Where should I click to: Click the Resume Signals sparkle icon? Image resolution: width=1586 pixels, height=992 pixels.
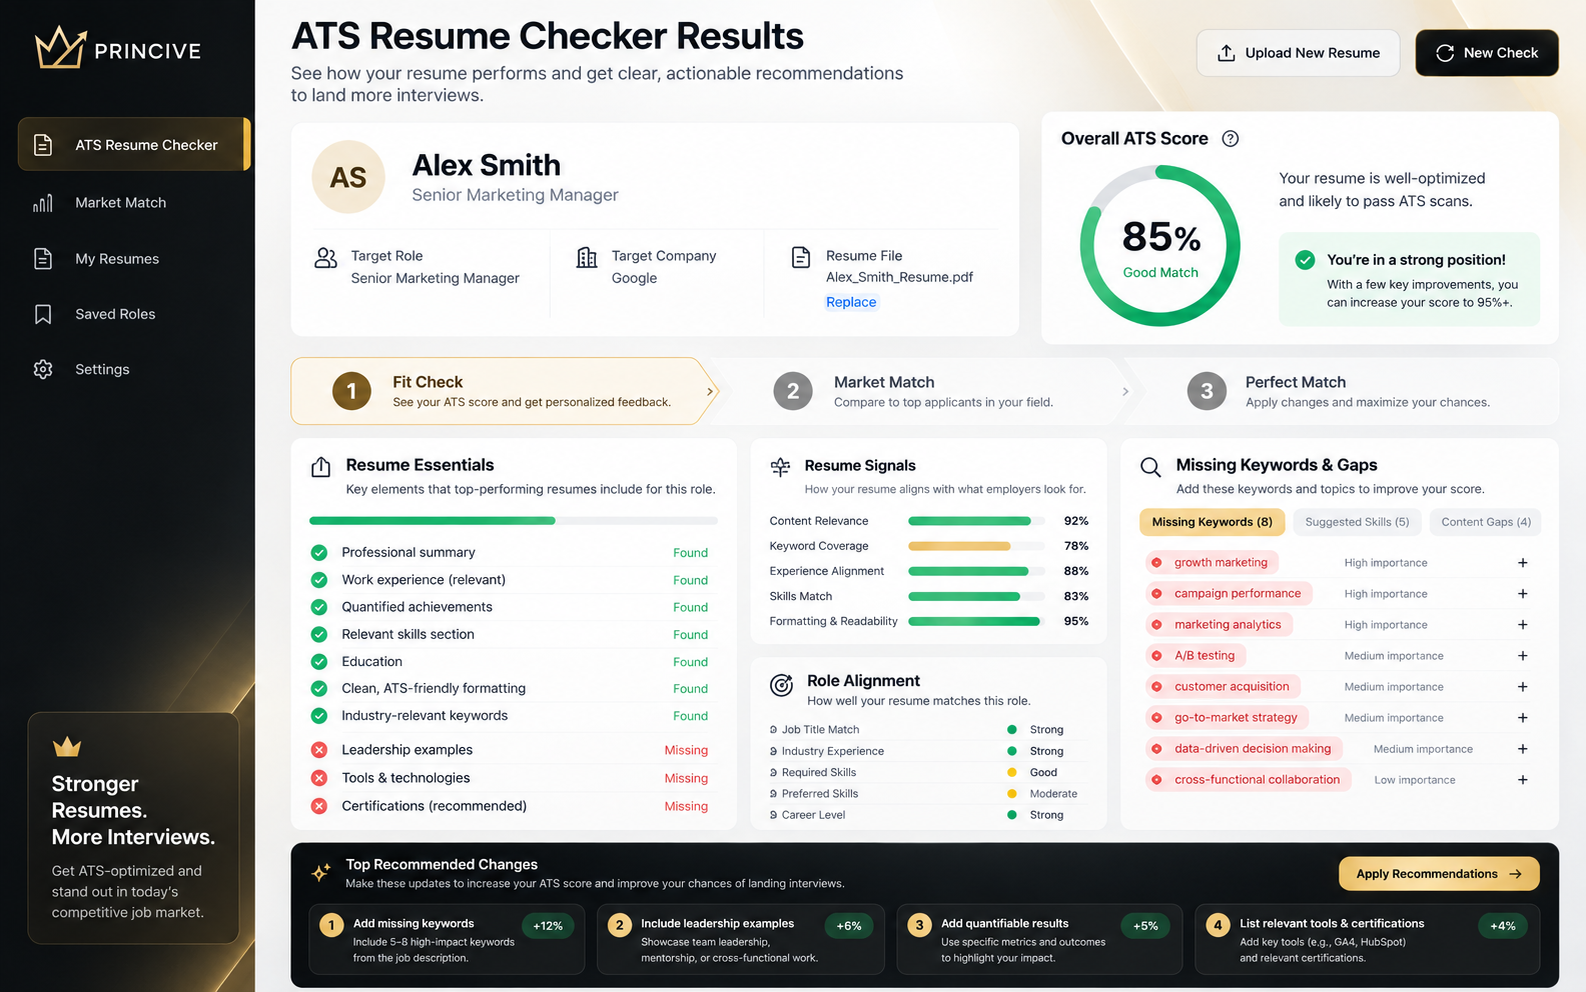point(781,467)
